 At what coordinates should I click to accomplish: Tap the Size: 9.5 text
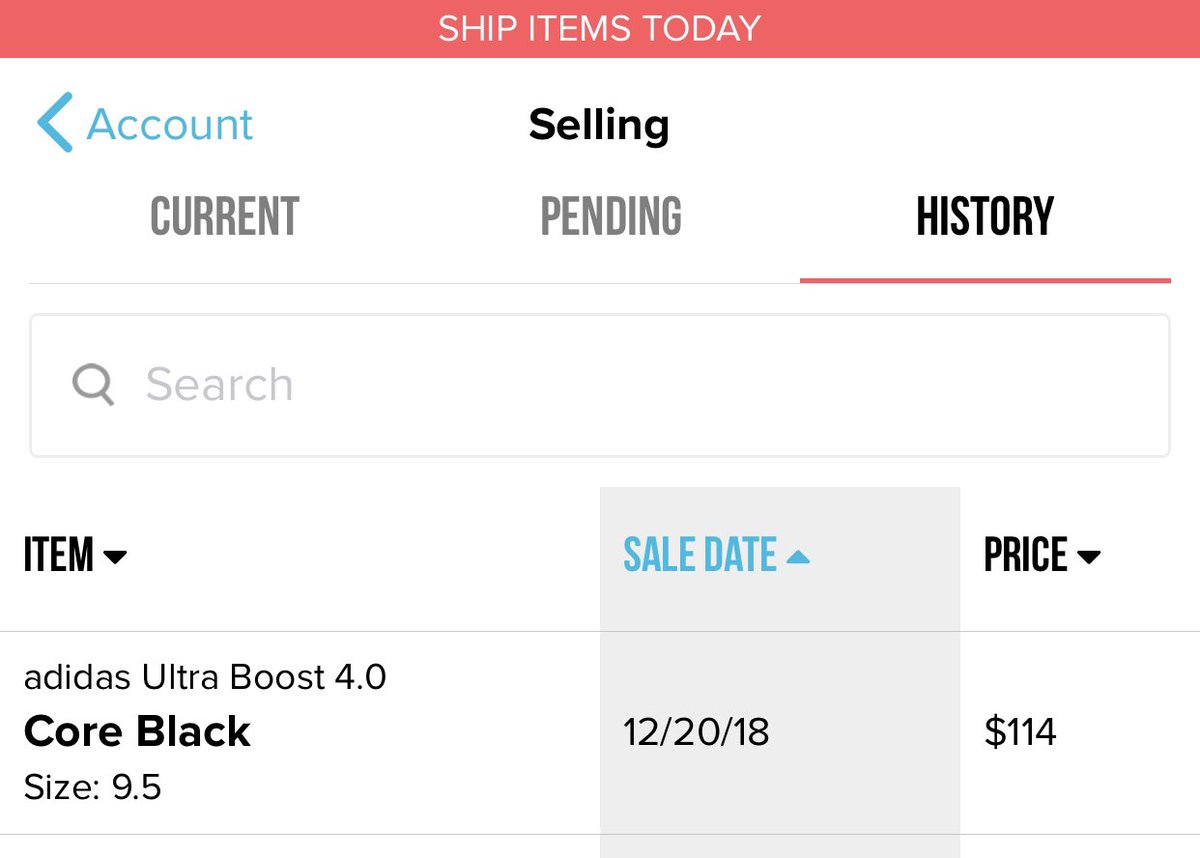(93, 787)
